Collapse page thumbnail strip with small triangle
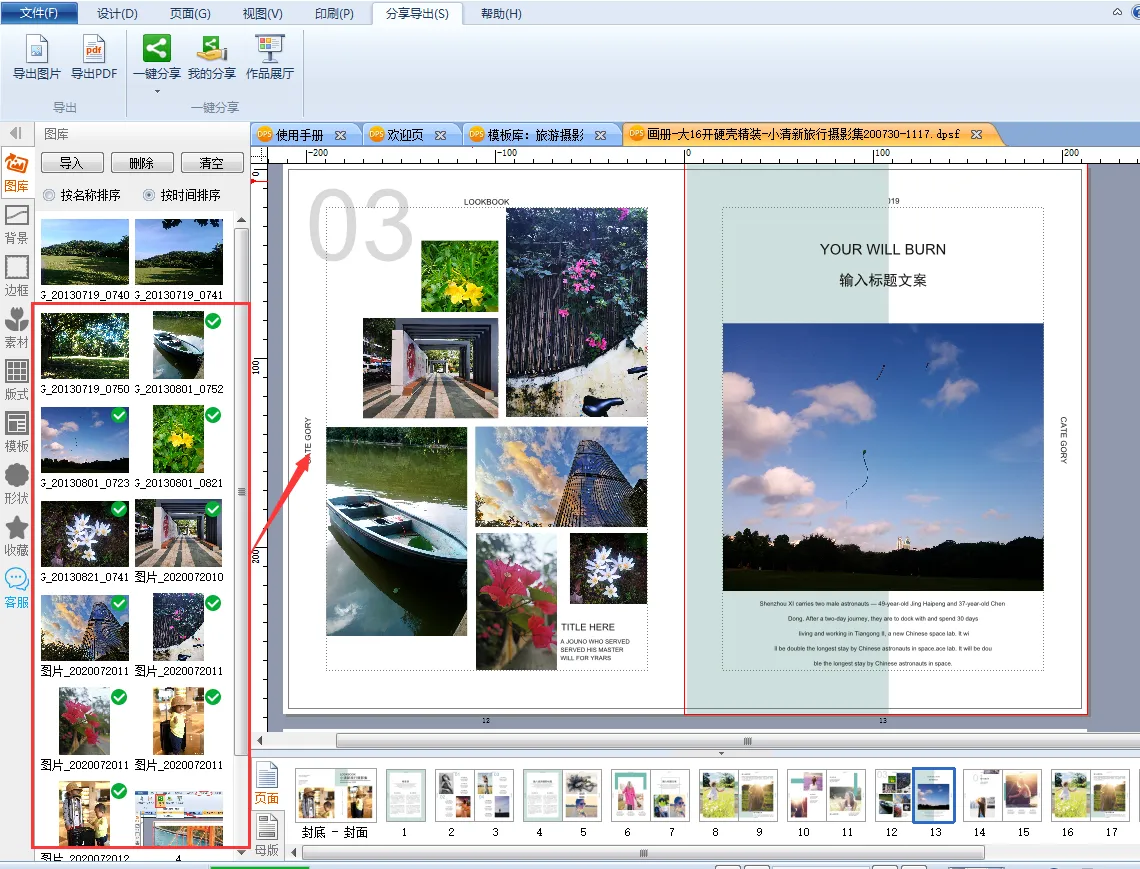The width and height of the screenshot is (1140, 869). (x=720, y=754)
